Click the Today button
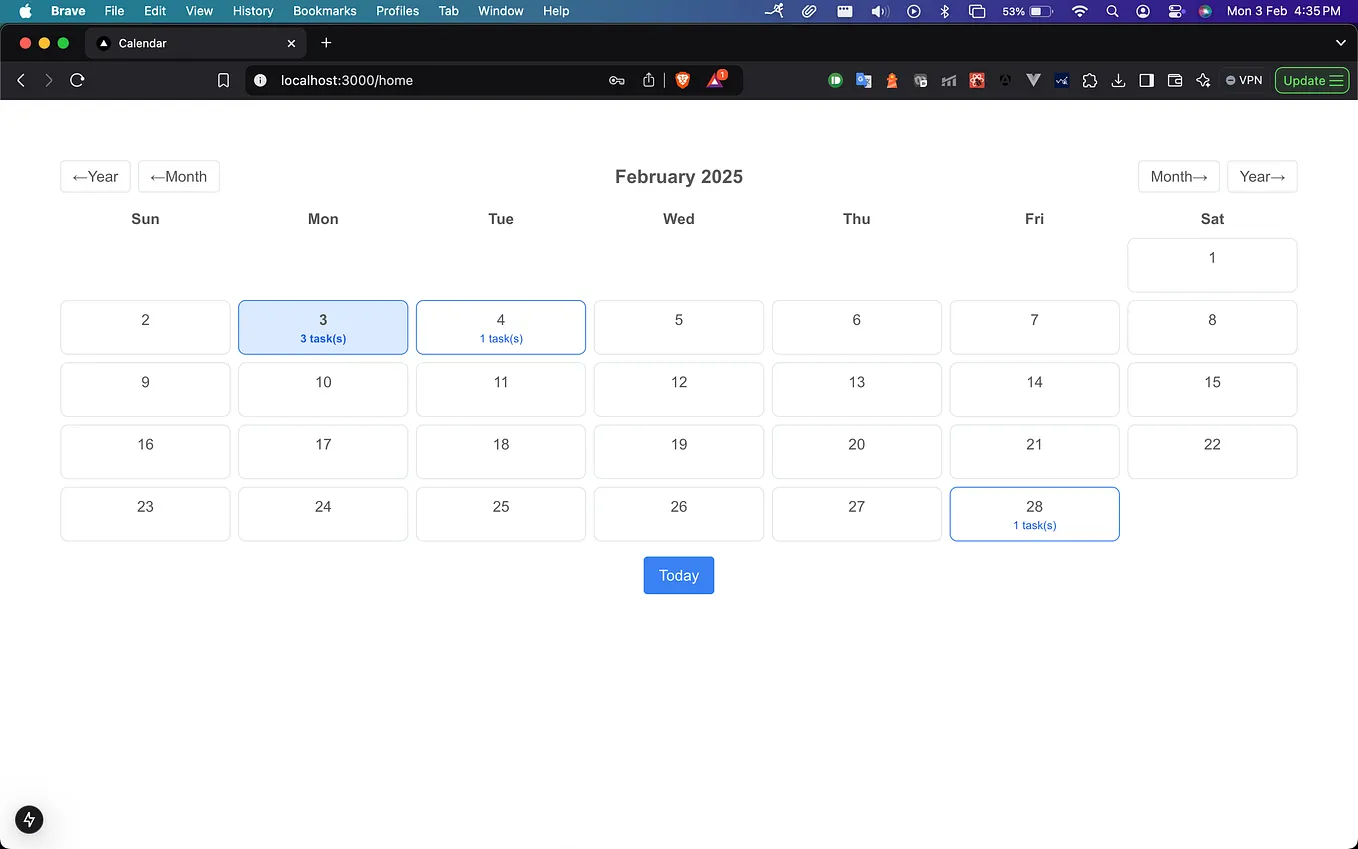 tap(679, 575)
